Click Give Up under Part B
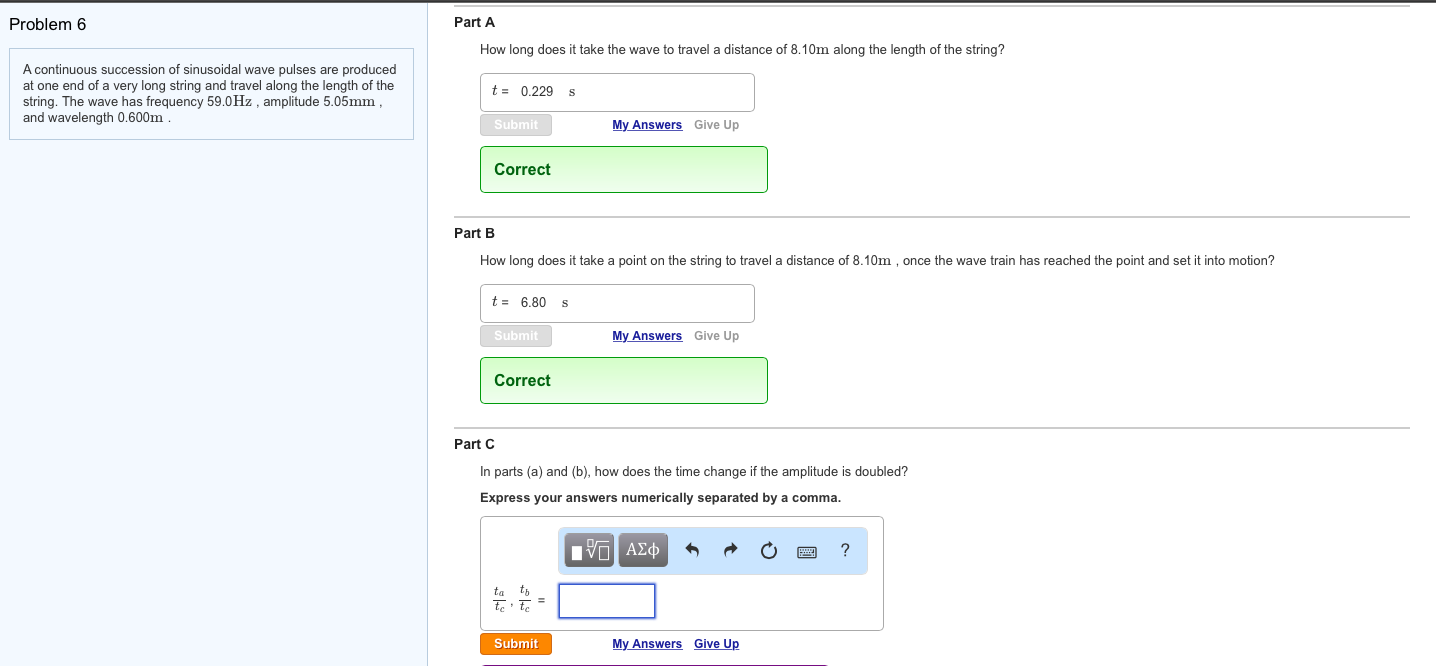 point(716,336)
